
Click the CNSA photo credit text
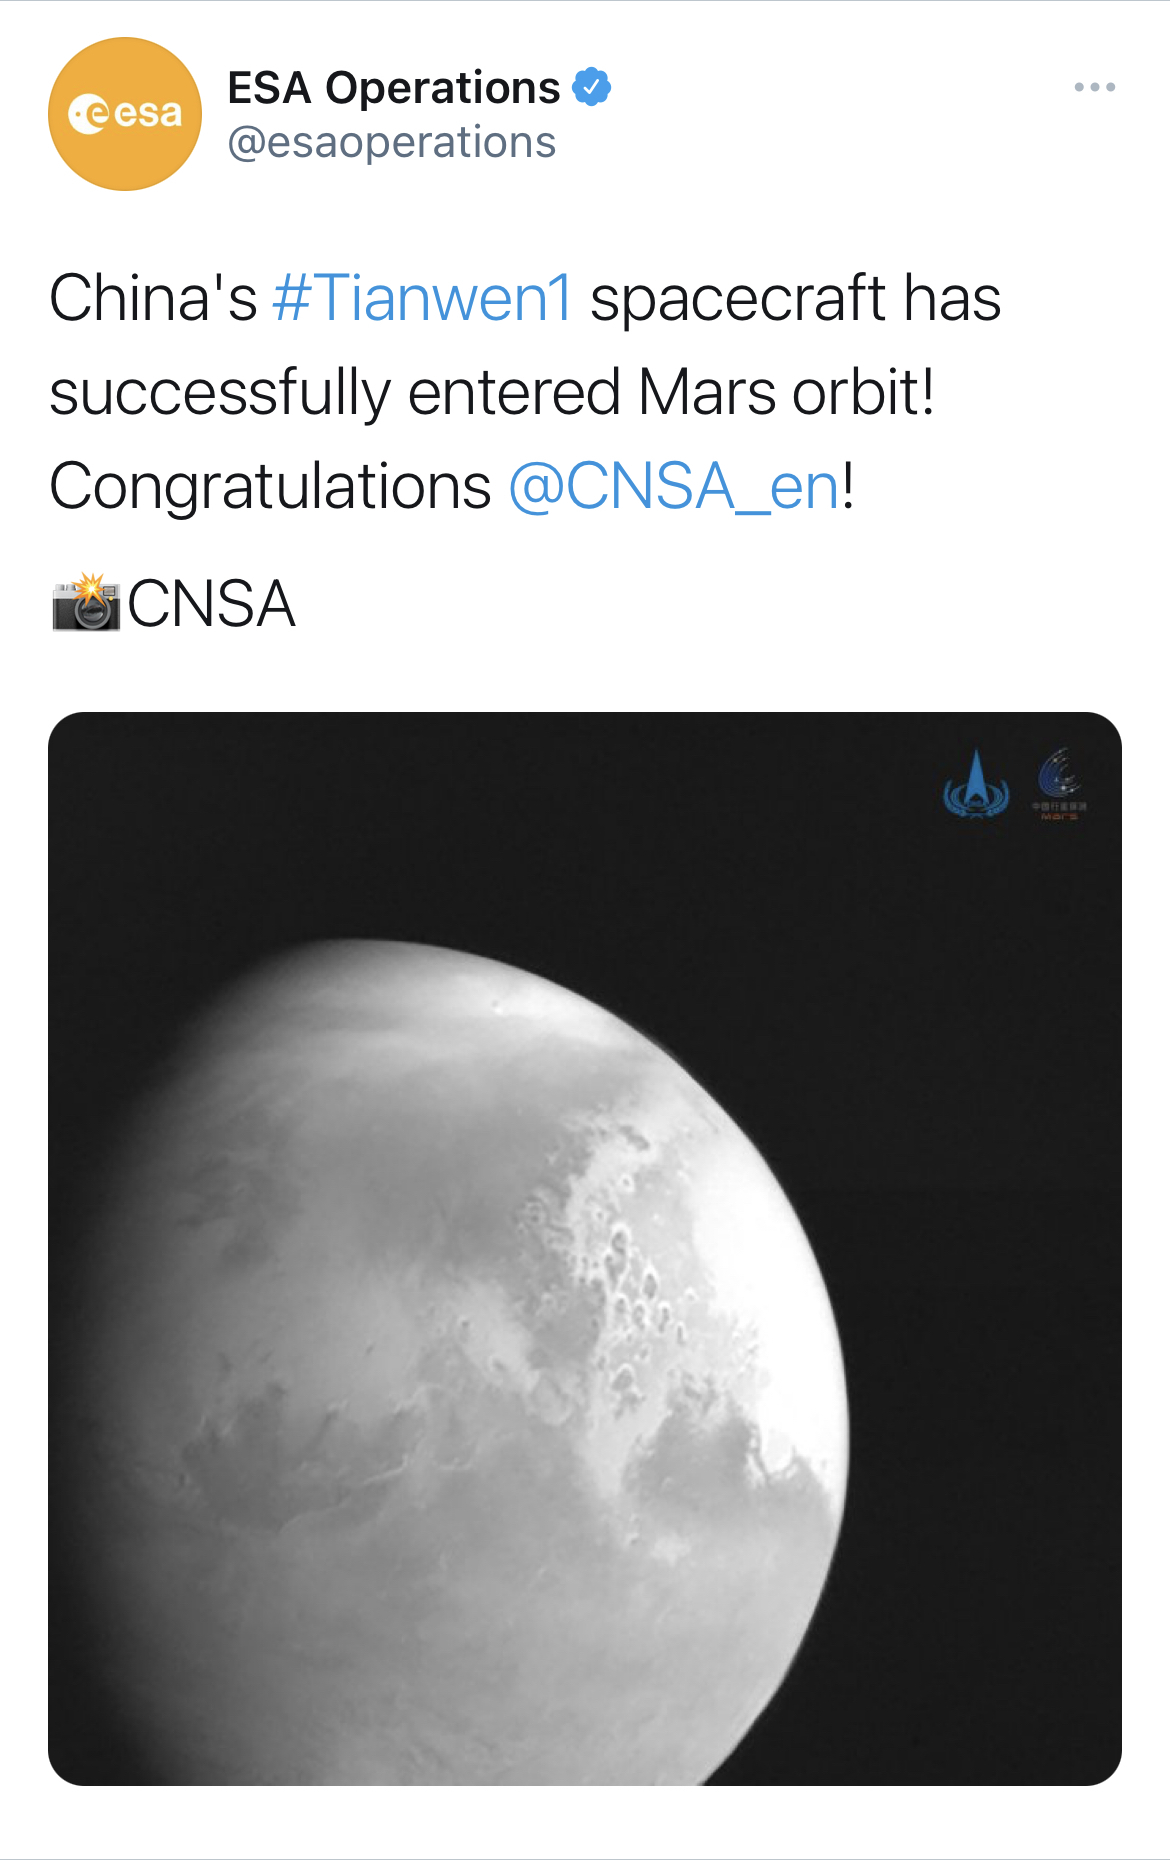(212, 605)
